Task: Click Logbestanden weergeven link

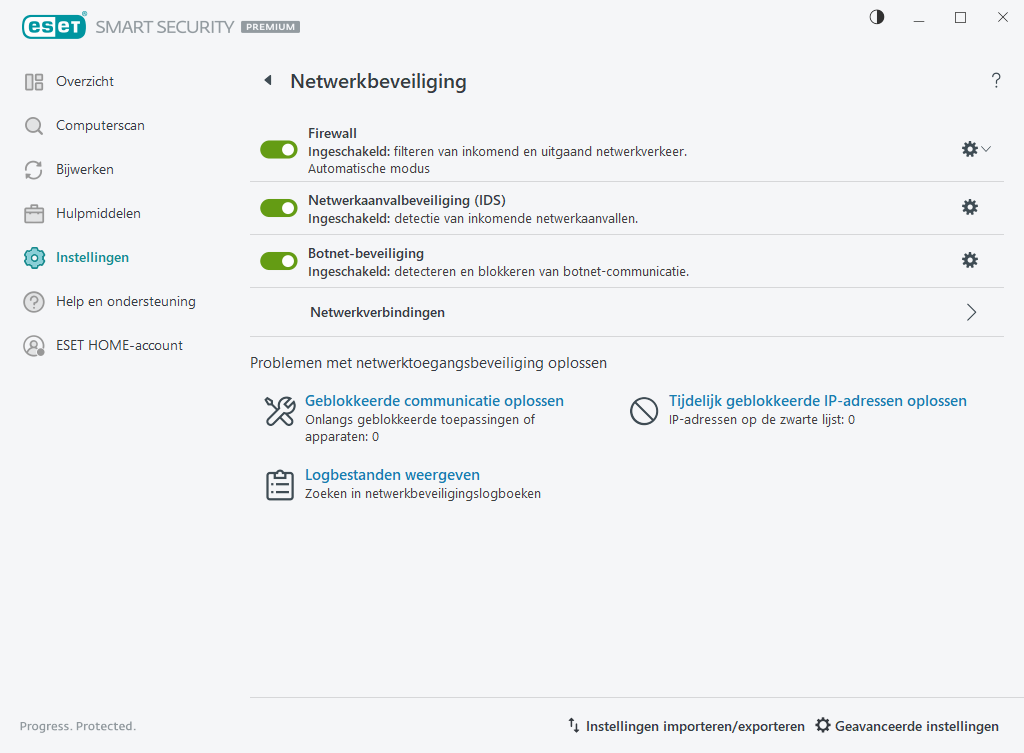Action: (x=392, y=474)
